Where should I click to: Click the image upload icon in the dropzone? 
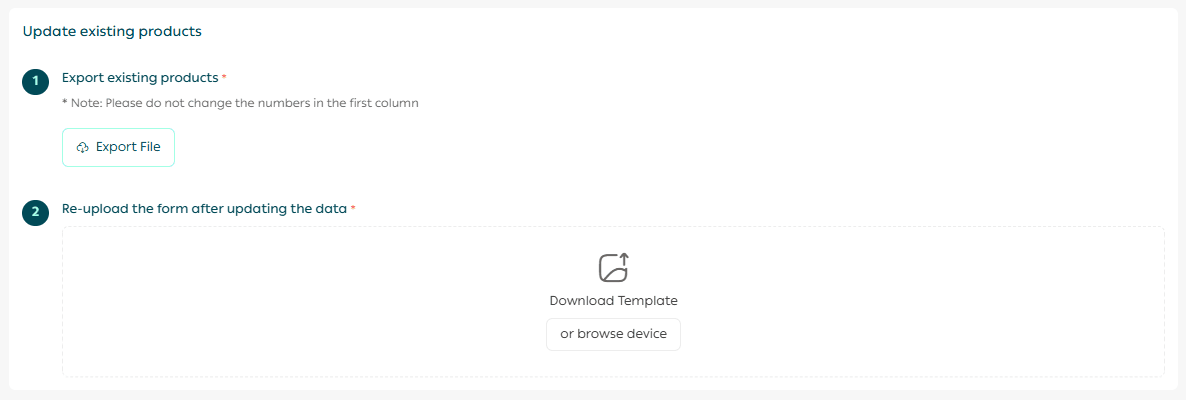click(613, 268)
